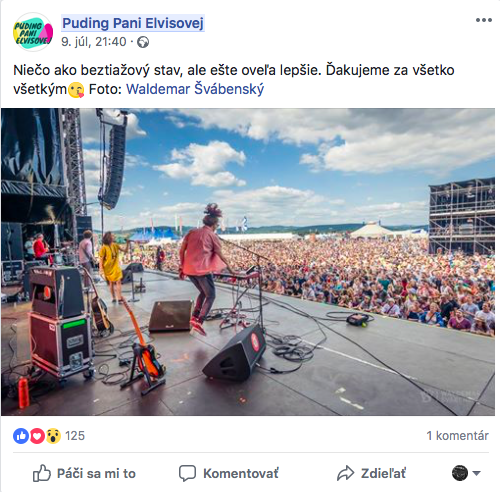Click the share arrow icon

[345, 473]
